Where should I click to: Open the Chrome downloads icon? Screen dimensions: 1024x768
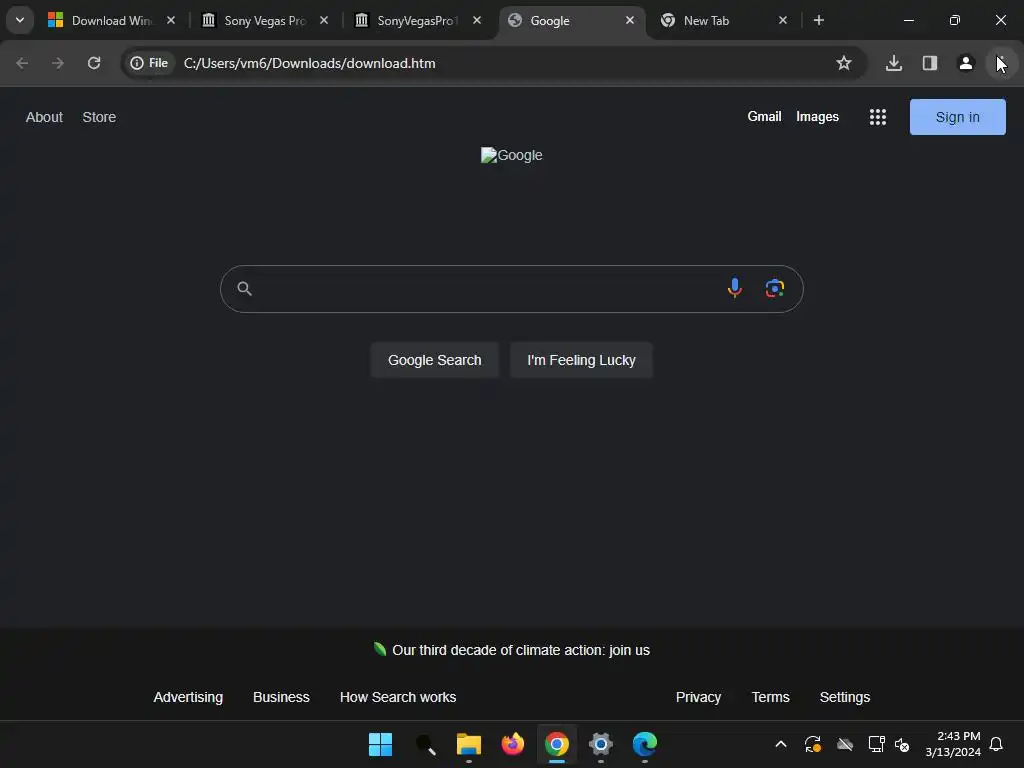pyautogui.click(x=893, y=63)
